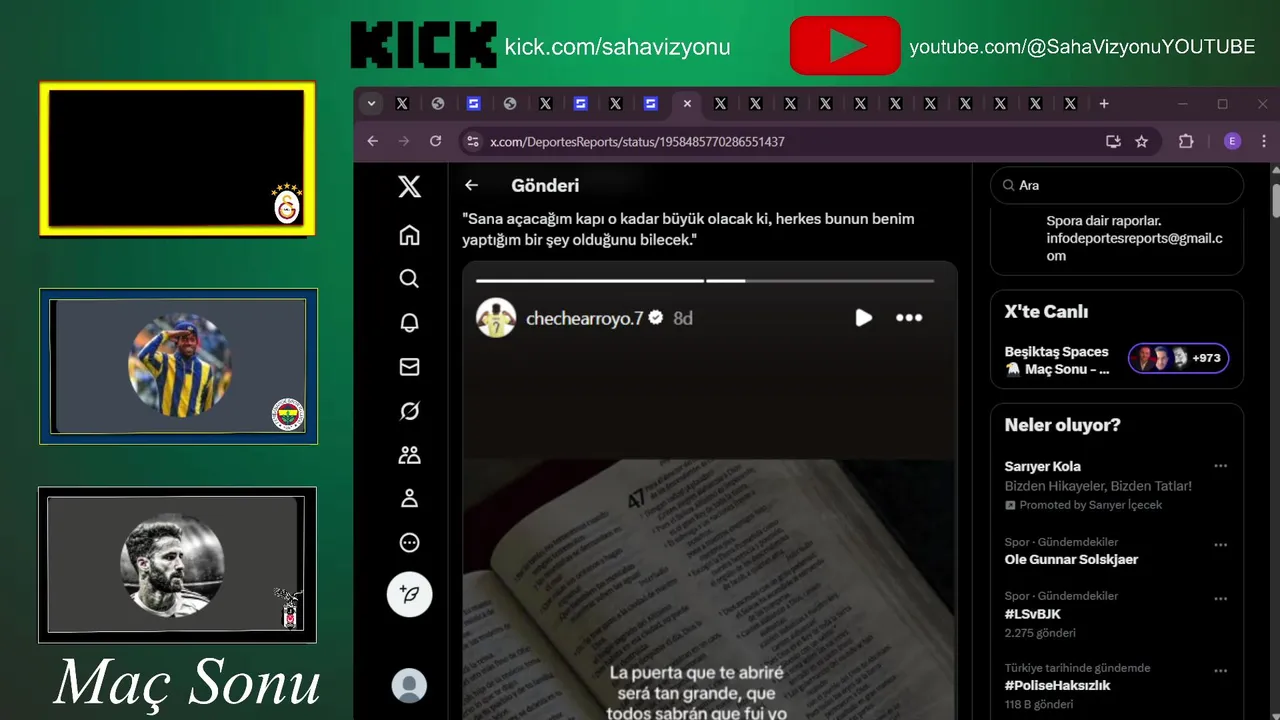Click the "X'te Canlı" heading
1280x720 pixels.
click(x=1046, y=311)
